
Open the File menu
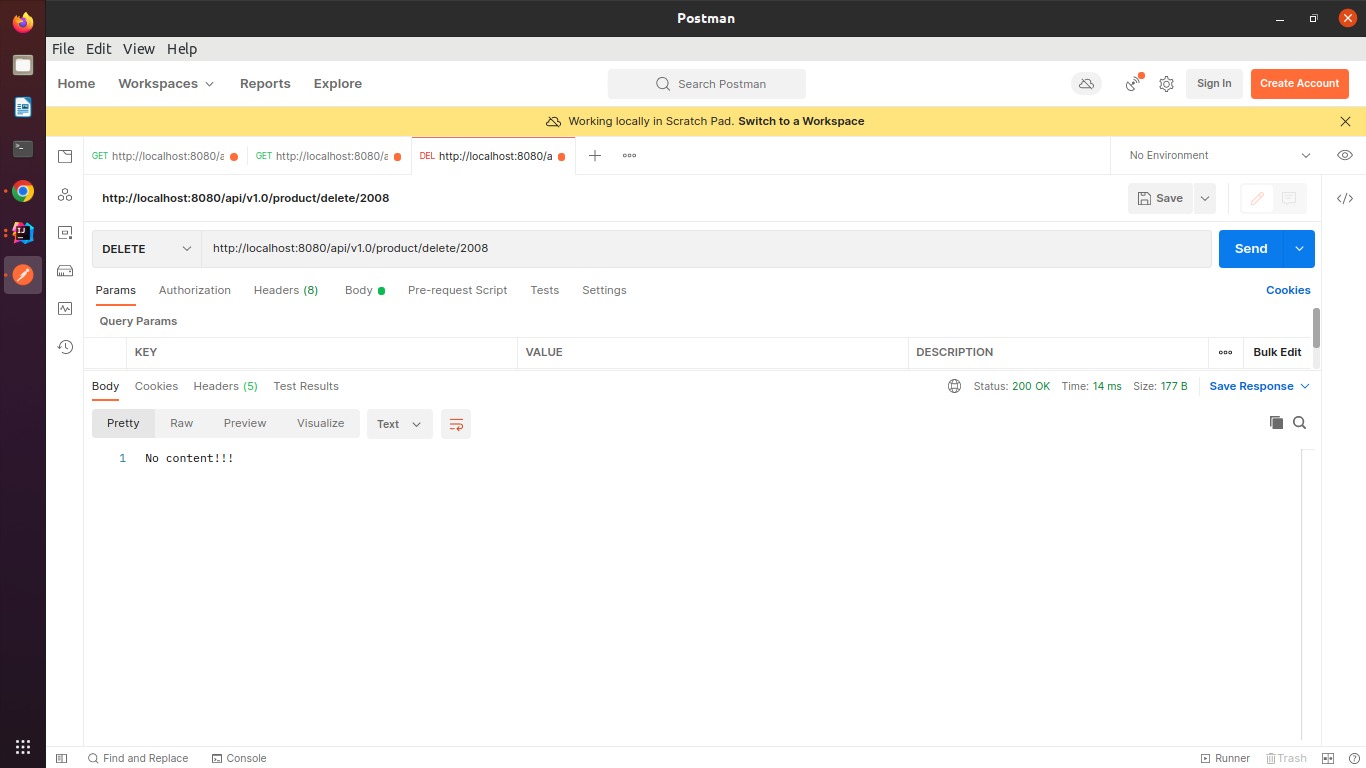tap(63, 49)
